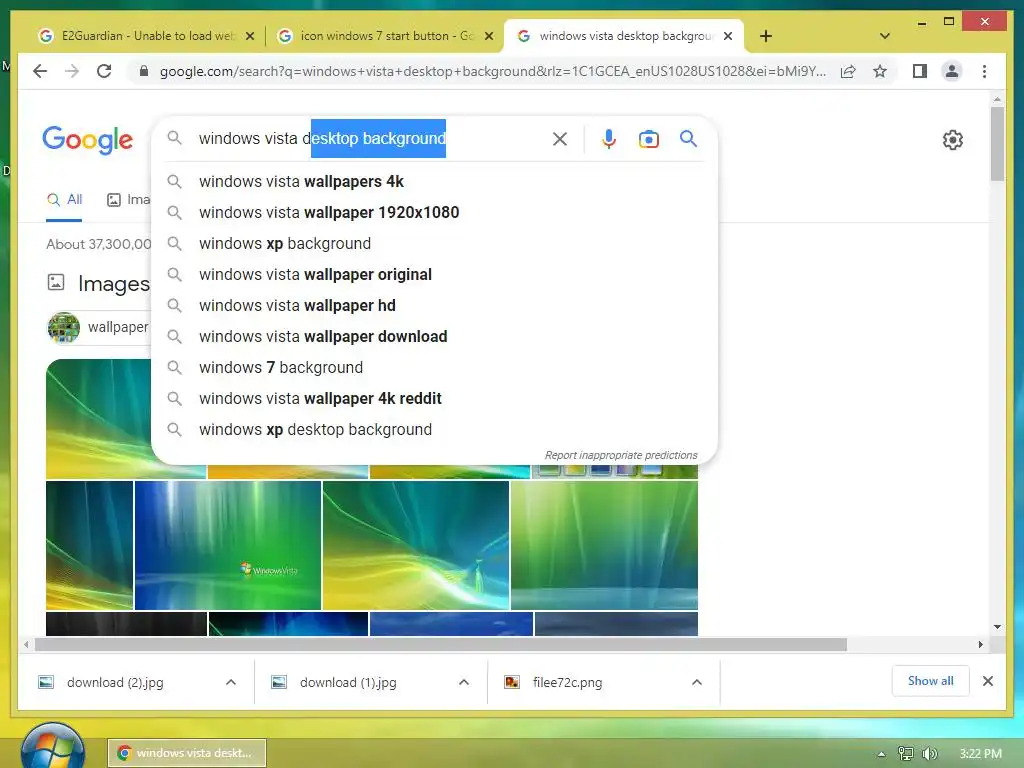Choose suggestion windows vista wallpaper 1920x1080

[x=434, y=212]
